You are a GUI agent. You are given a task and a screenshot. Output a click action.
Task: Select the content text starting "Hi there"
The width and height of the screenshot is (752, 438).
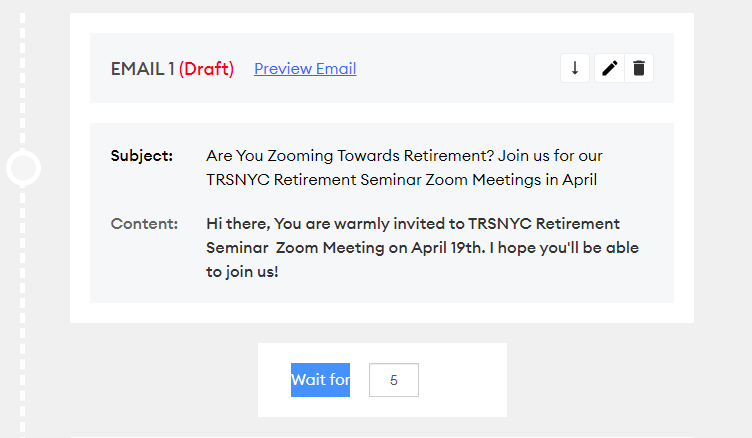tap(412, 224)
